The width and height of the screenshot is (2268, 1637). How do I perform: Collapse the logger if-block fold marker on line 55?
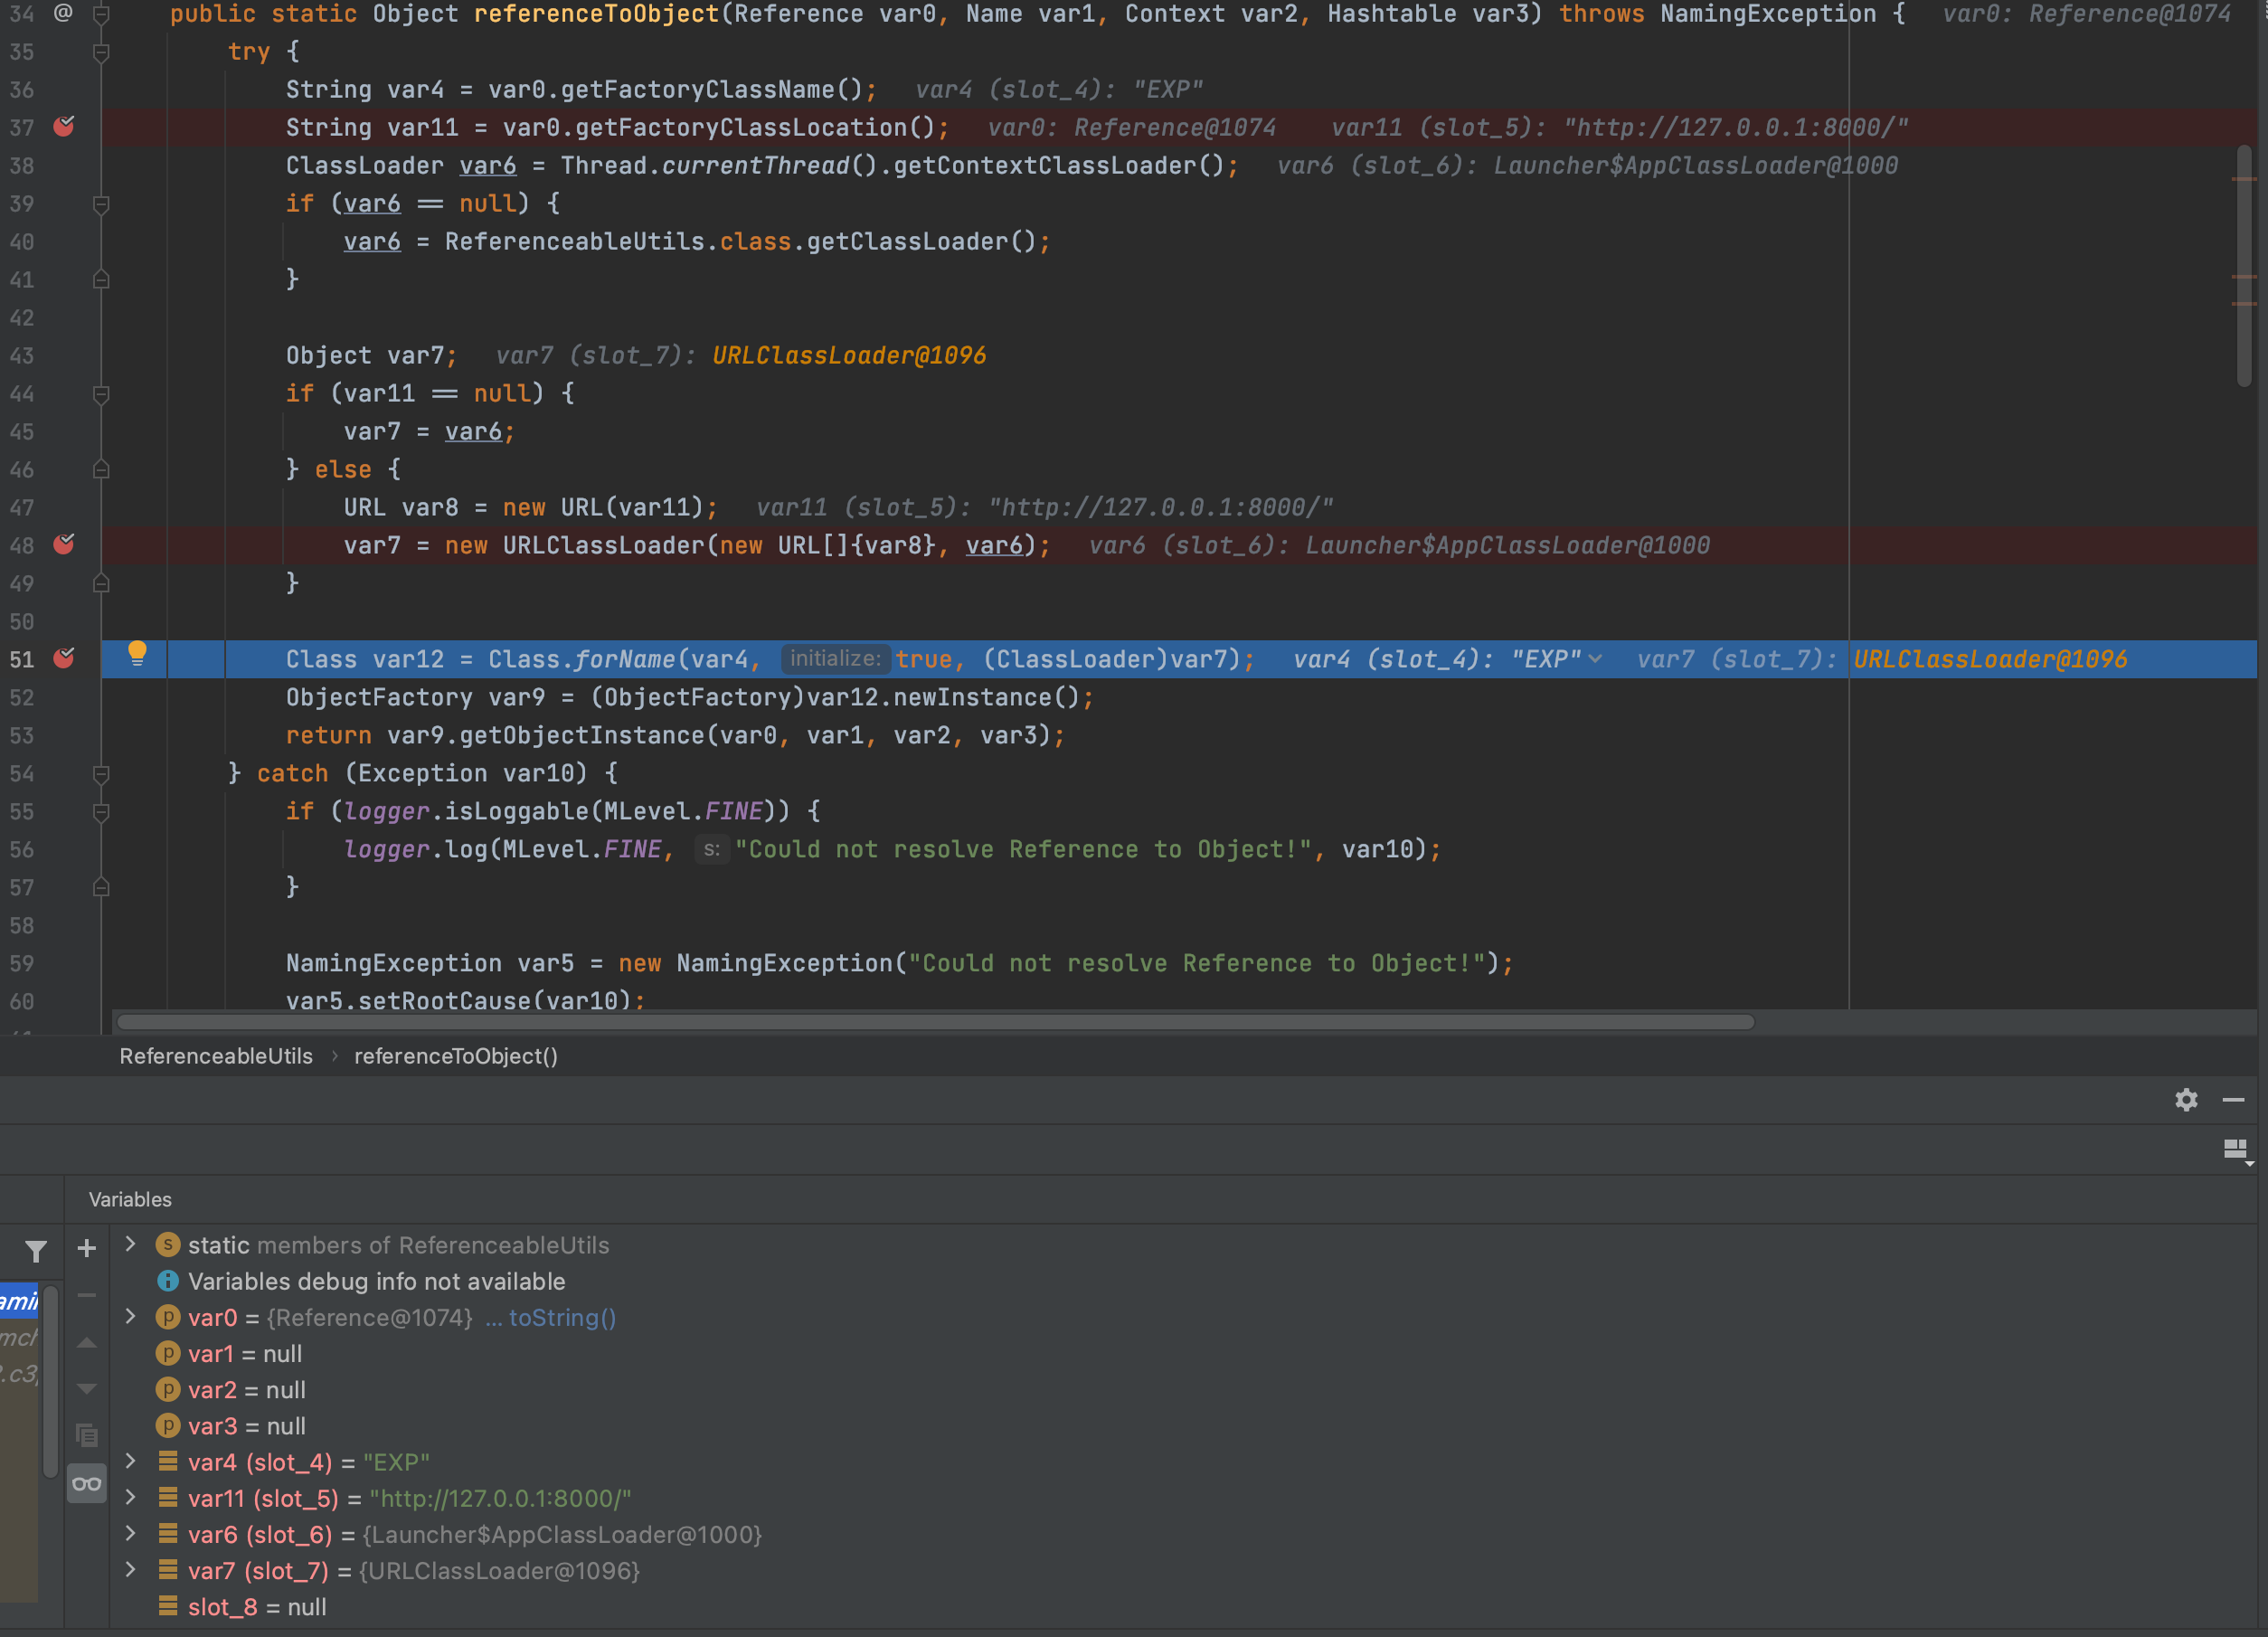click(101, 812)
